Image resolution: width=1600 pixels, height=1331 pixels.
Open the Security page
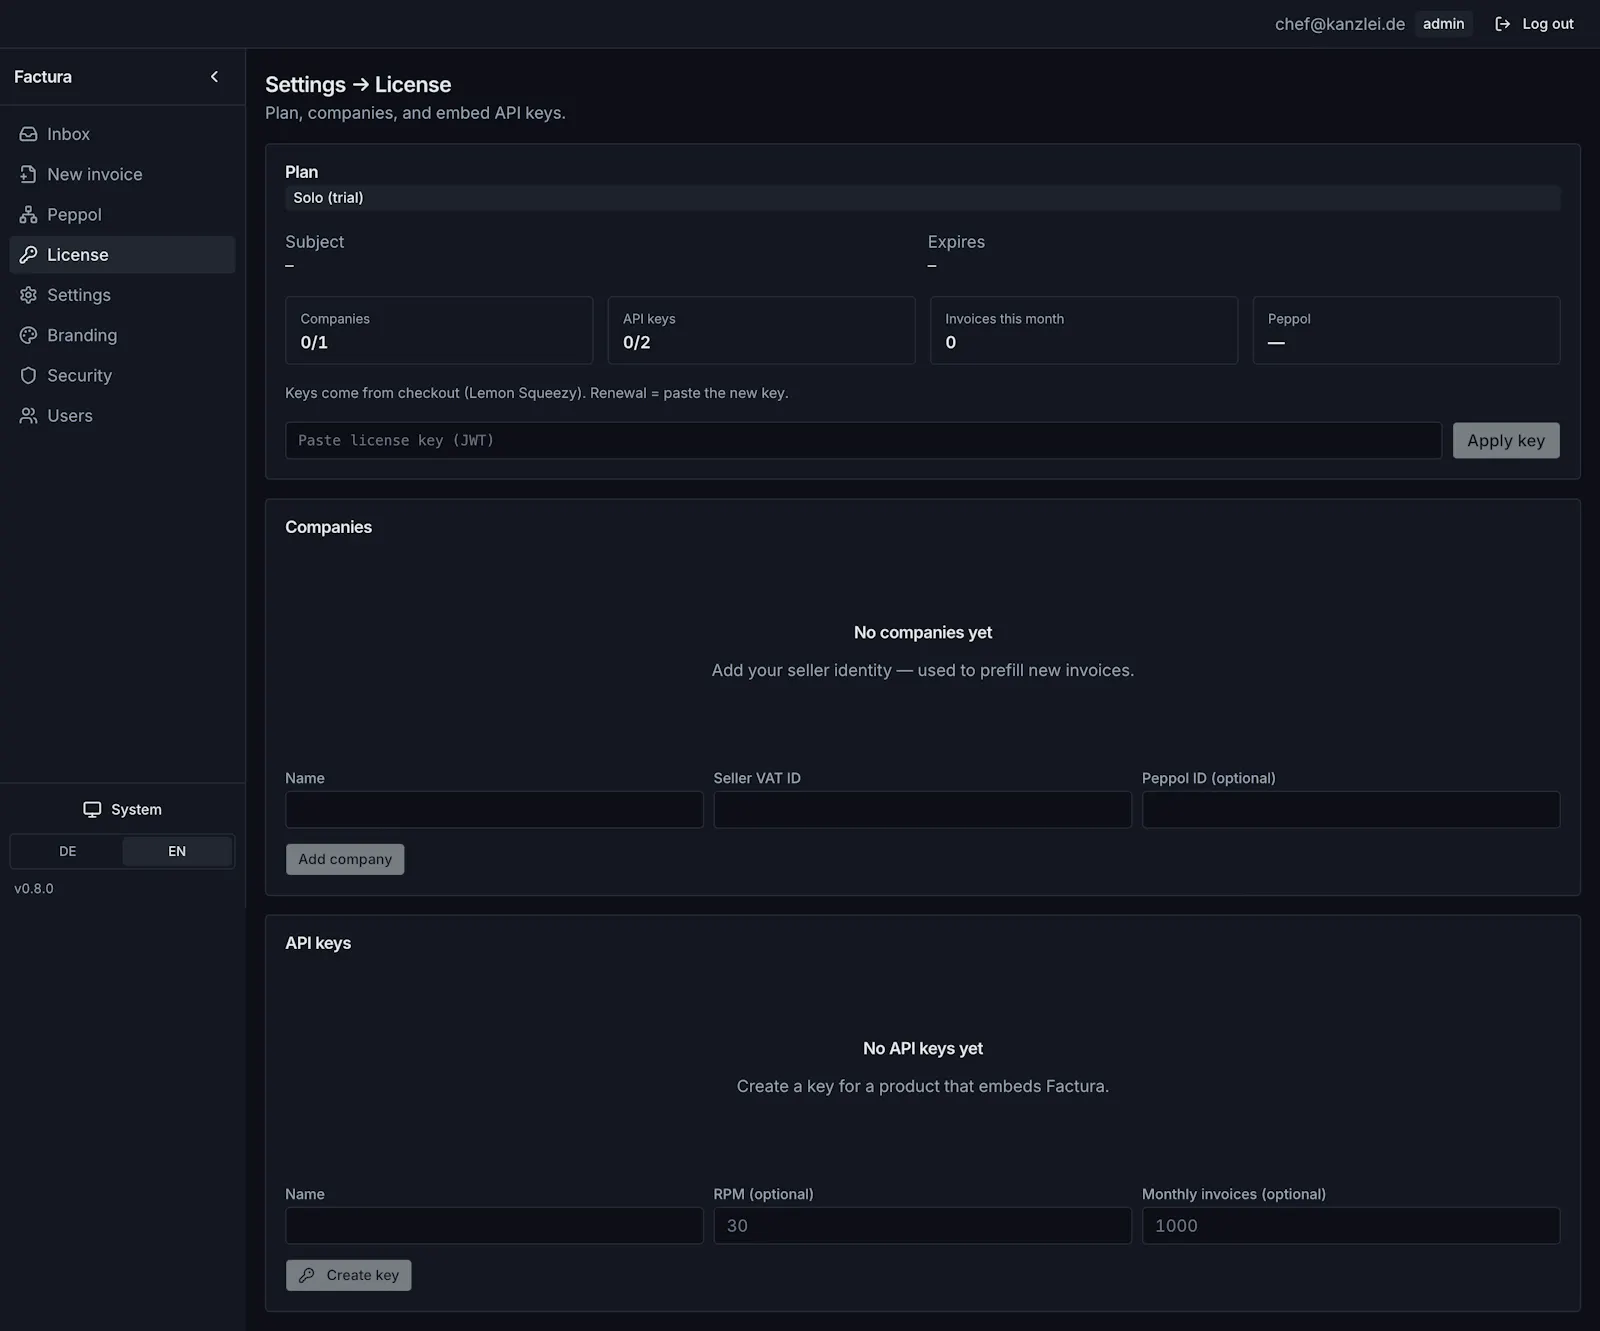(122, 375)
